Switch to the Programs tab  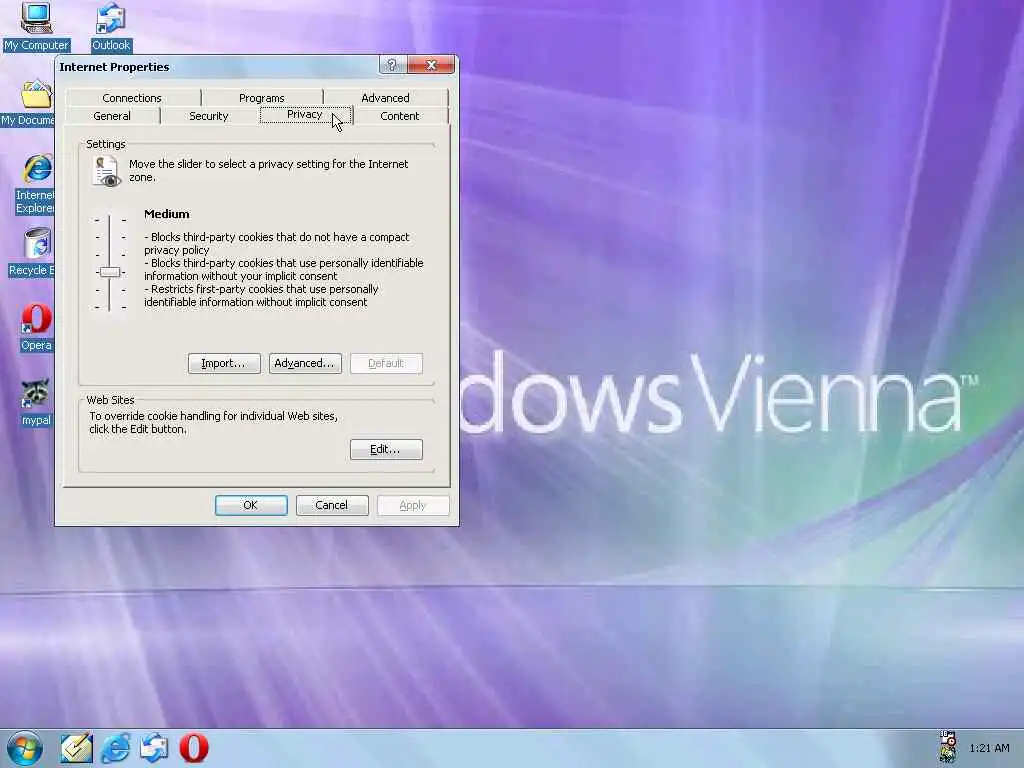click(262, 98)
